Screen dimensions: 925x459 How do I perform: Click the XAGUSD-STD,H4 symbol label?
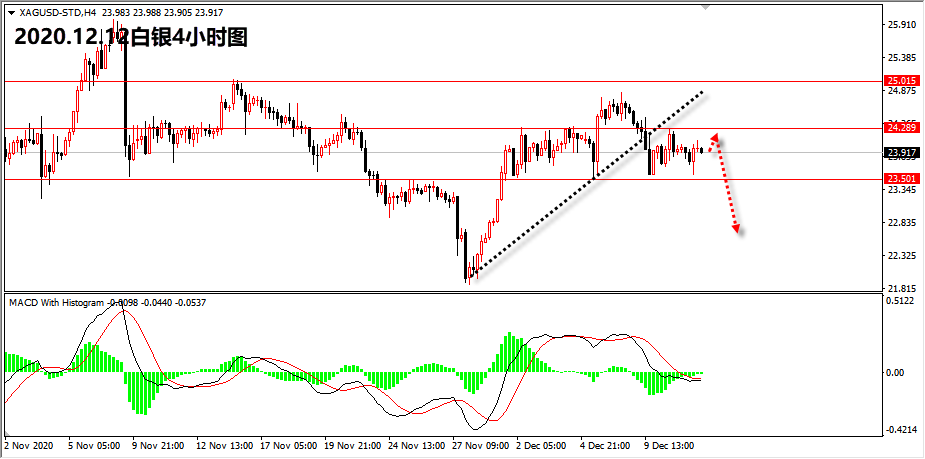pos(58,12)
